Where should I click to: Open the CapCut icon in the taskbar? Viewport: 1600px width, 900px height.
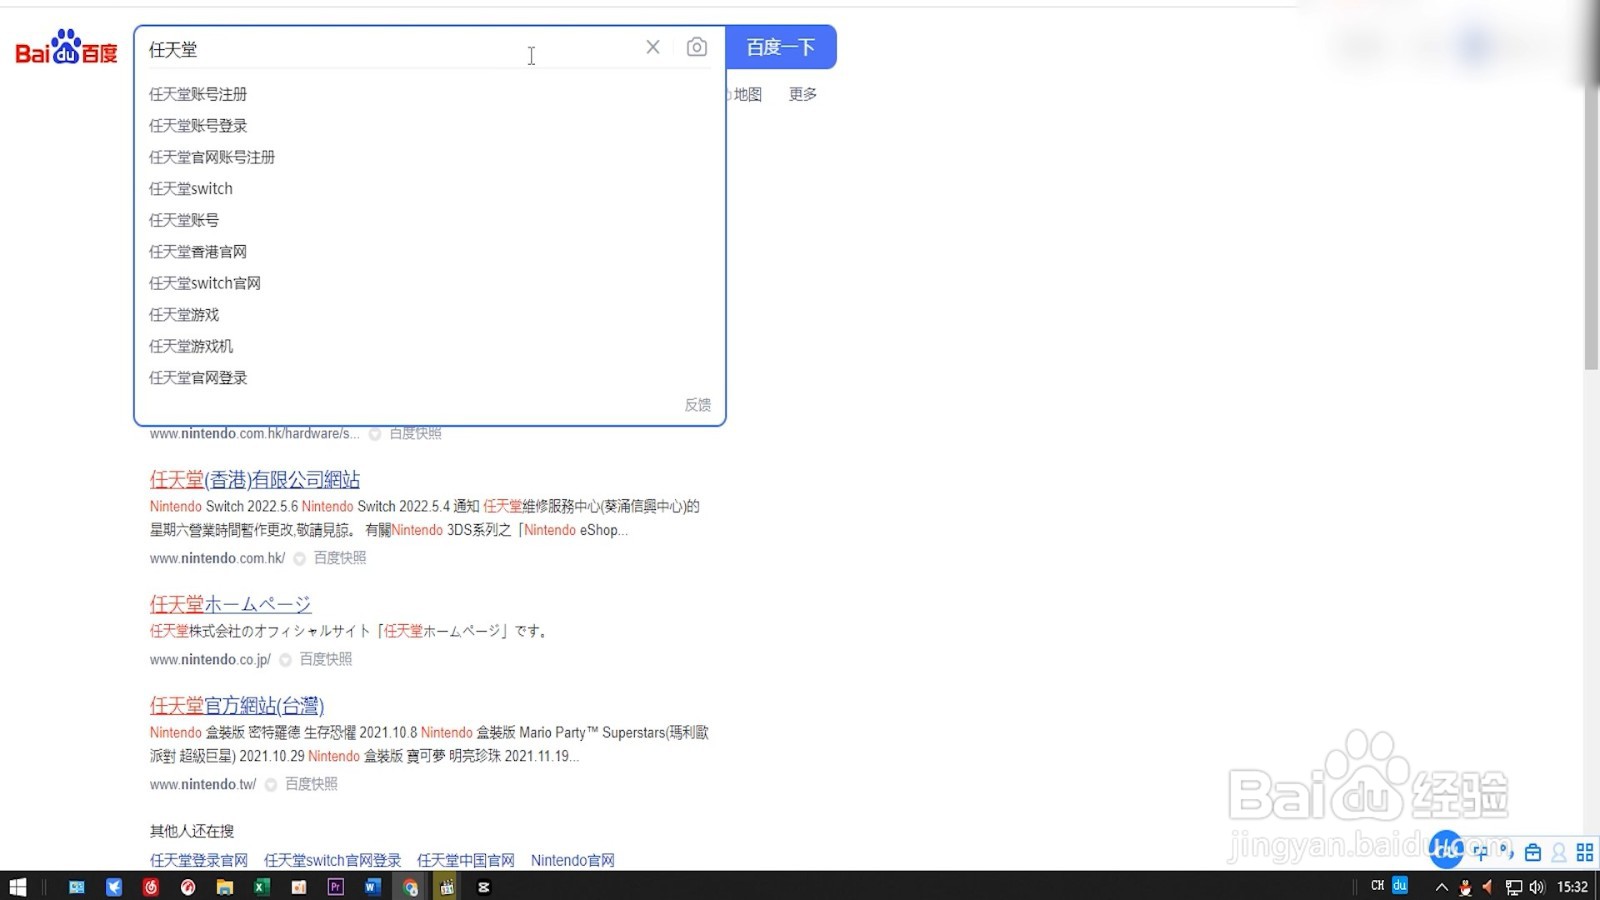[x=484, y=886]
